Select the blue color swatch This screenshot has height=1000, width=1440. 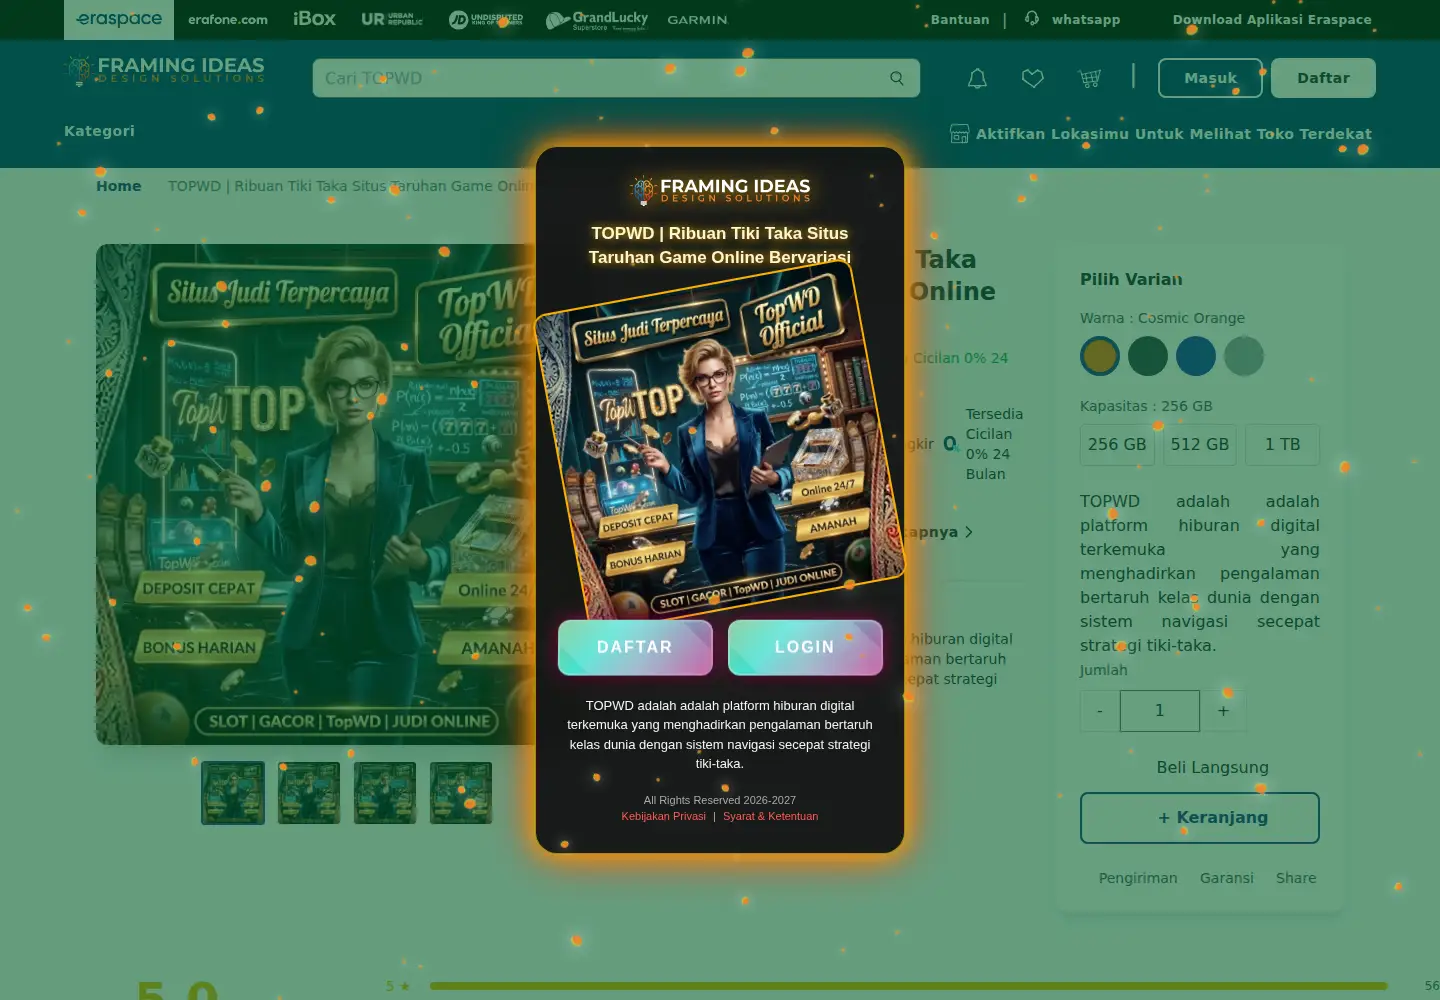pyautogui.click(x=1196, y=356)
